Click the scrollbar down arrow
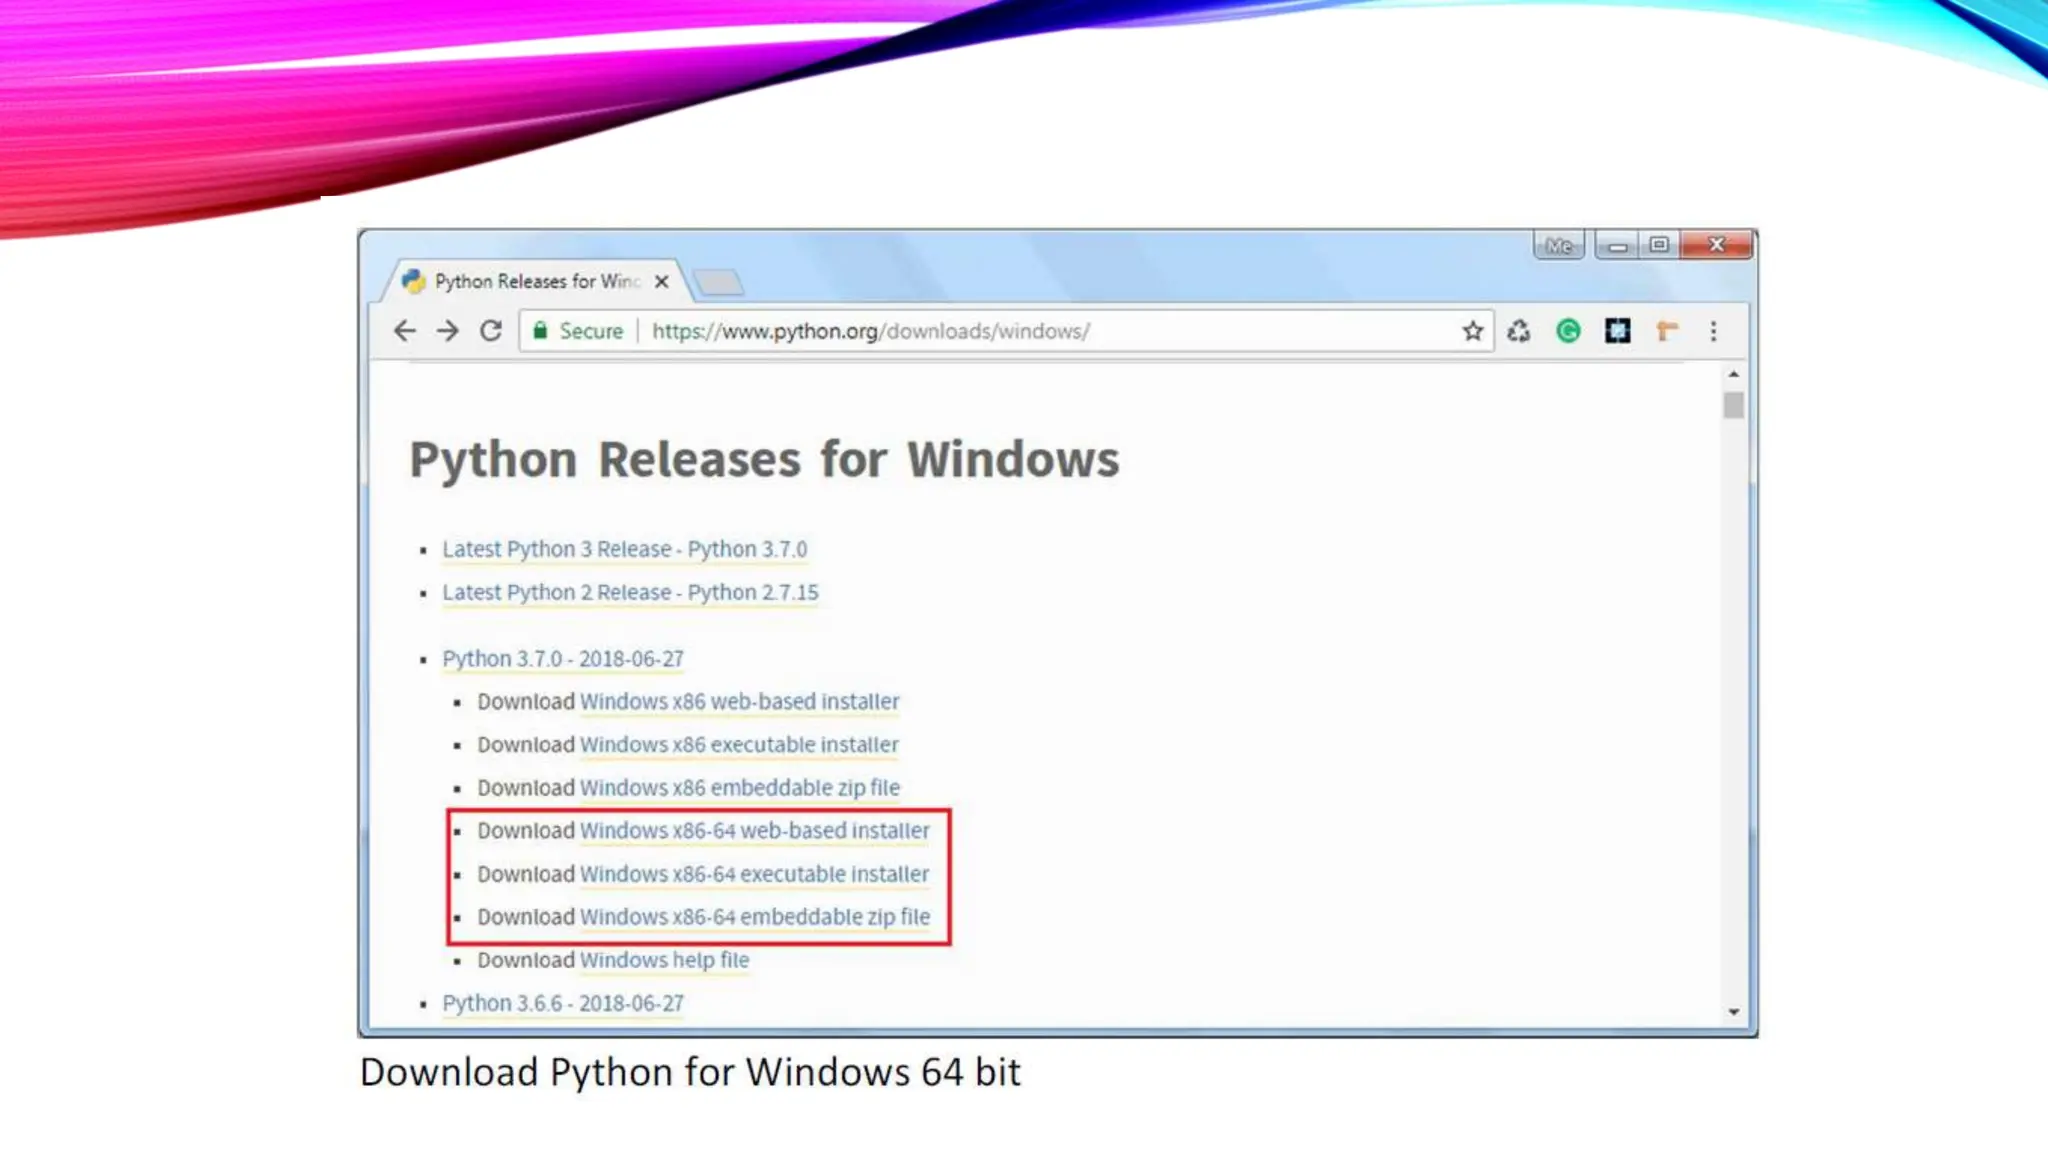 pyautogui.click(x=1733, y=1012)
